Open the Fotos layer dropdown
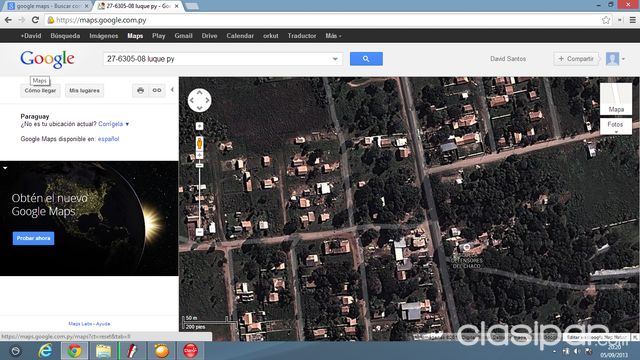Image resolution: width=640 pixels, height=360 pixels. (x=616, y=126)
